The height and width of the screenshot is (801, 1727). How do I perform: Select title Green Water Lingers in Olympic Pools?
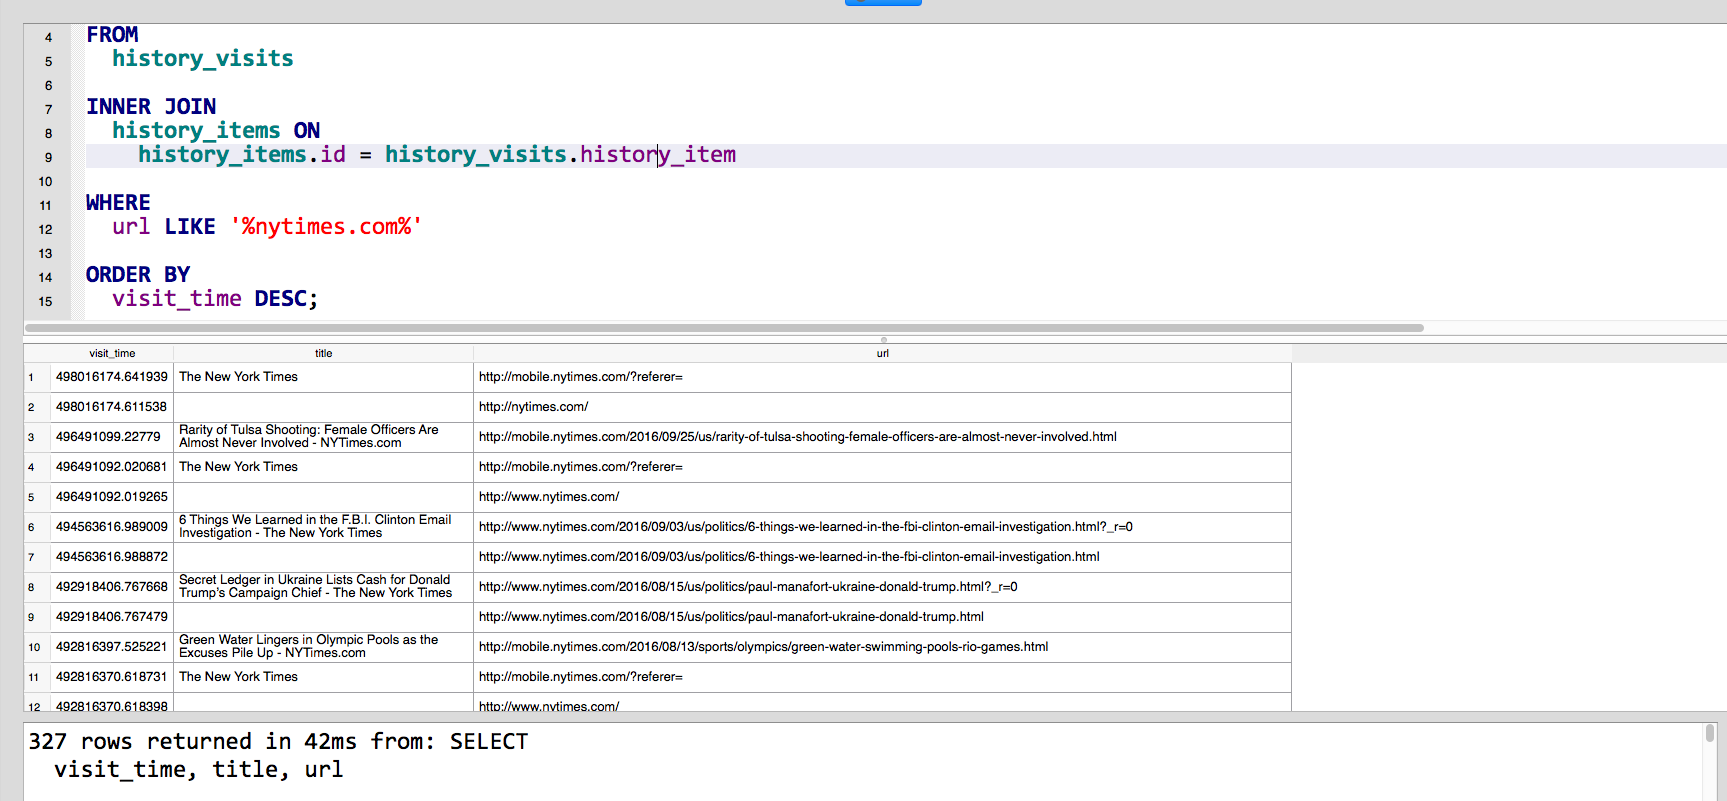click(323, 647)
